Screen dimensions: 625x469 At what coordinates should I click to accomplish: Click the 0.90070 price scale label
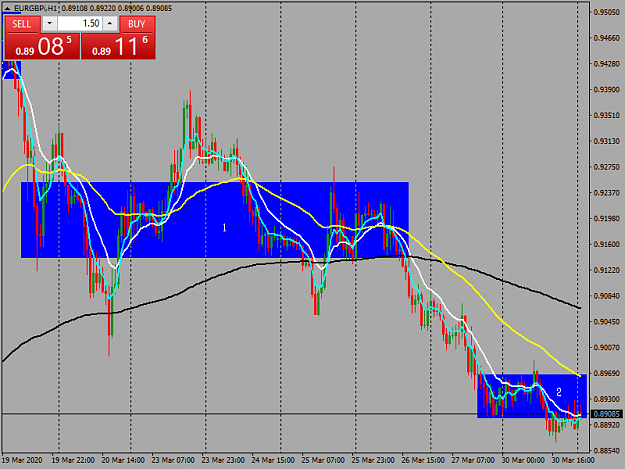(x=607, y=347)
